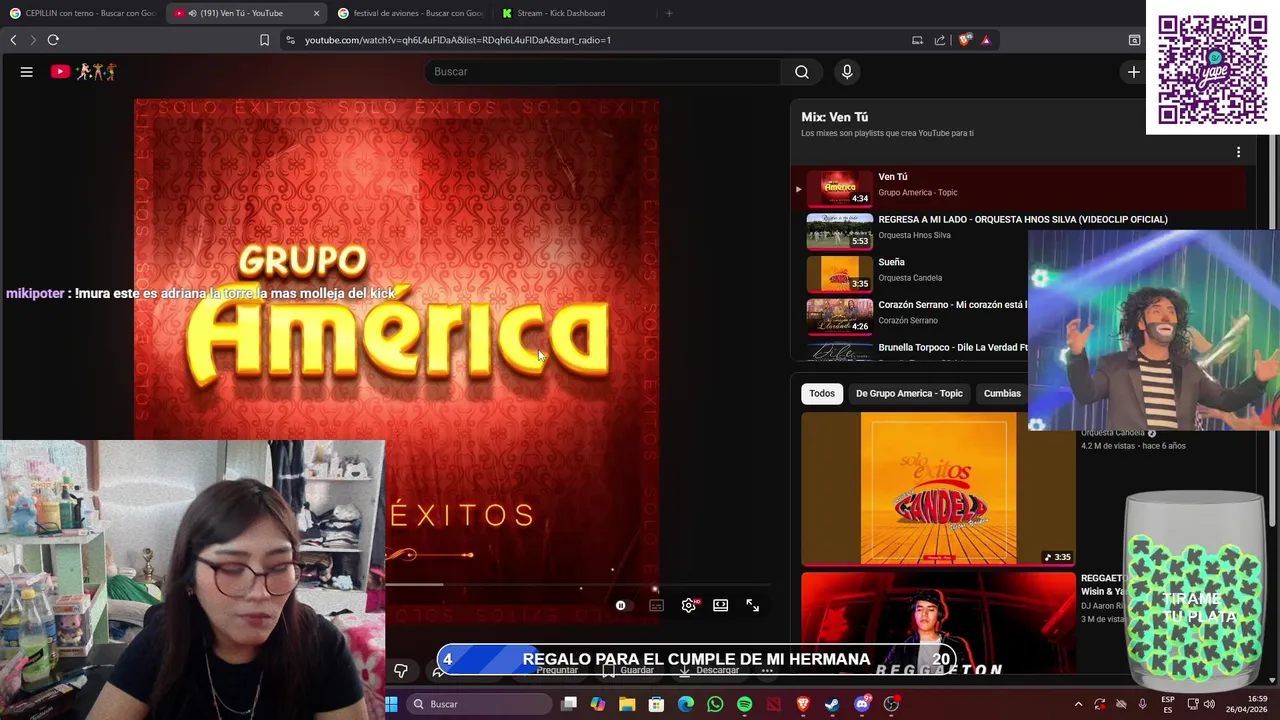Open Steam from the taskbar
This screenshot has width=1280, height=720.
(832, 704)
